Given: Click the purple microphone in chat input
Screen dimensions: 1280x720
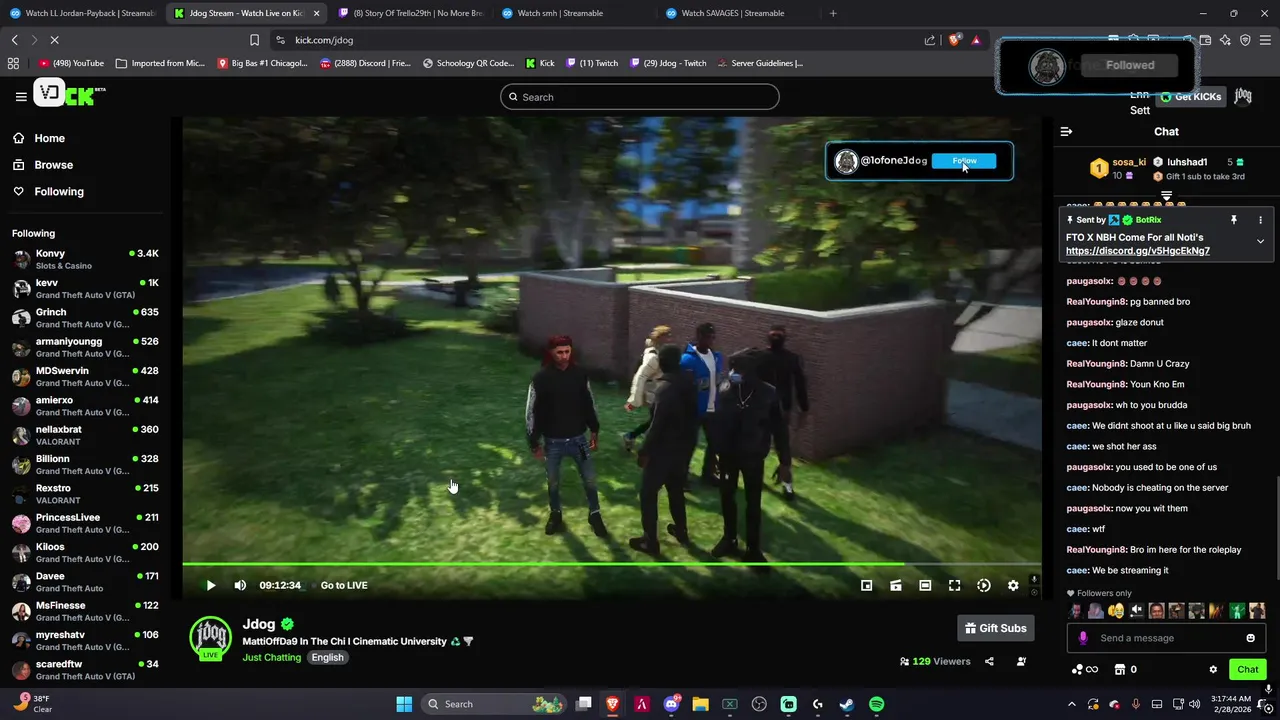Looking at the screenshot, I should point(1082,638).
